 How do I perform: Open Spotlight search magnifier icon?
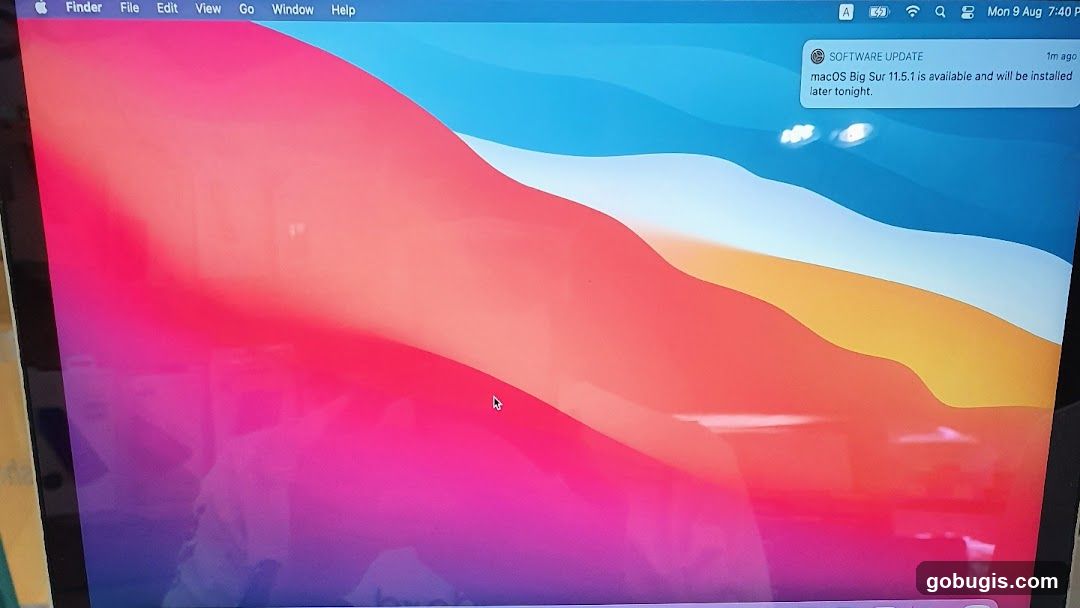[x=939, y=12]
